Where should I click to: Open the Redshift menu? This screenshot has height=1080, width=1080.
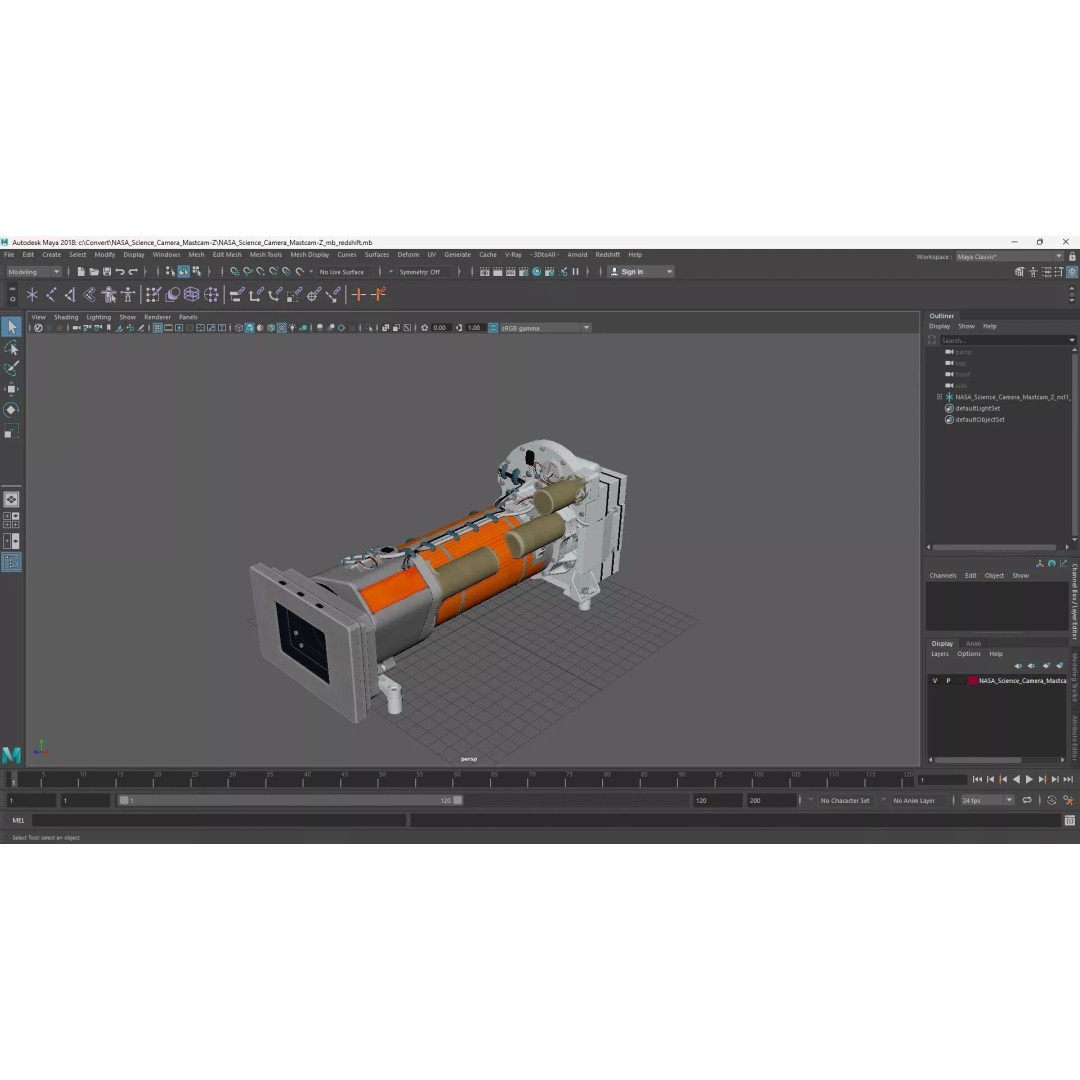[608, 254]
